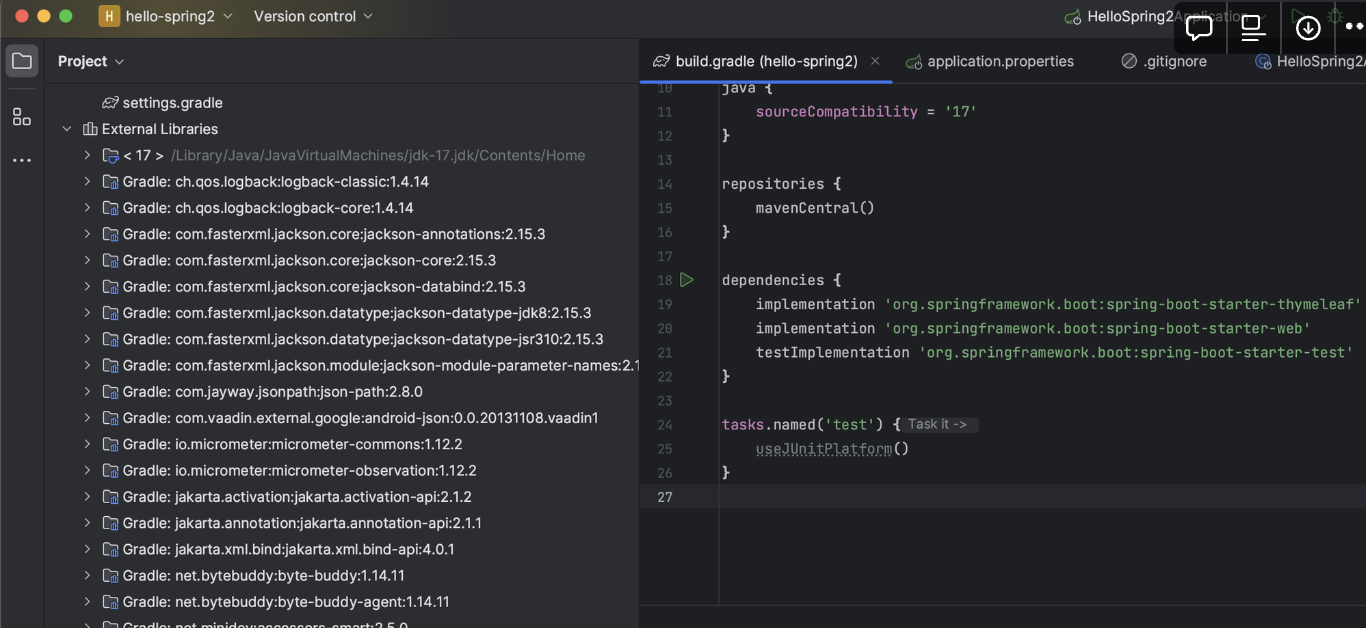
Task: Click the spring-boot-starter-web dependency string
Action: click(1097, 328)
